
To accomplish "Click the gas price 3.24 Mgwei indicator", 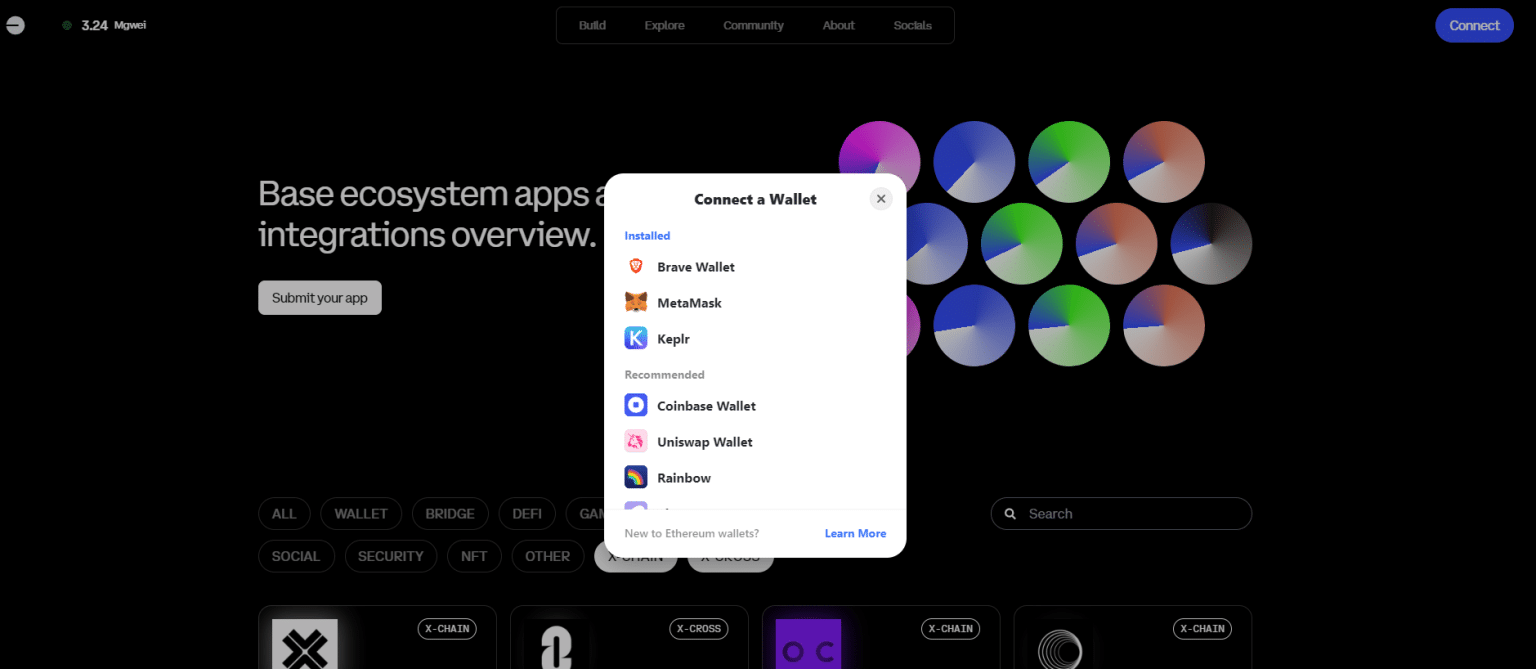I will [104, 25].
